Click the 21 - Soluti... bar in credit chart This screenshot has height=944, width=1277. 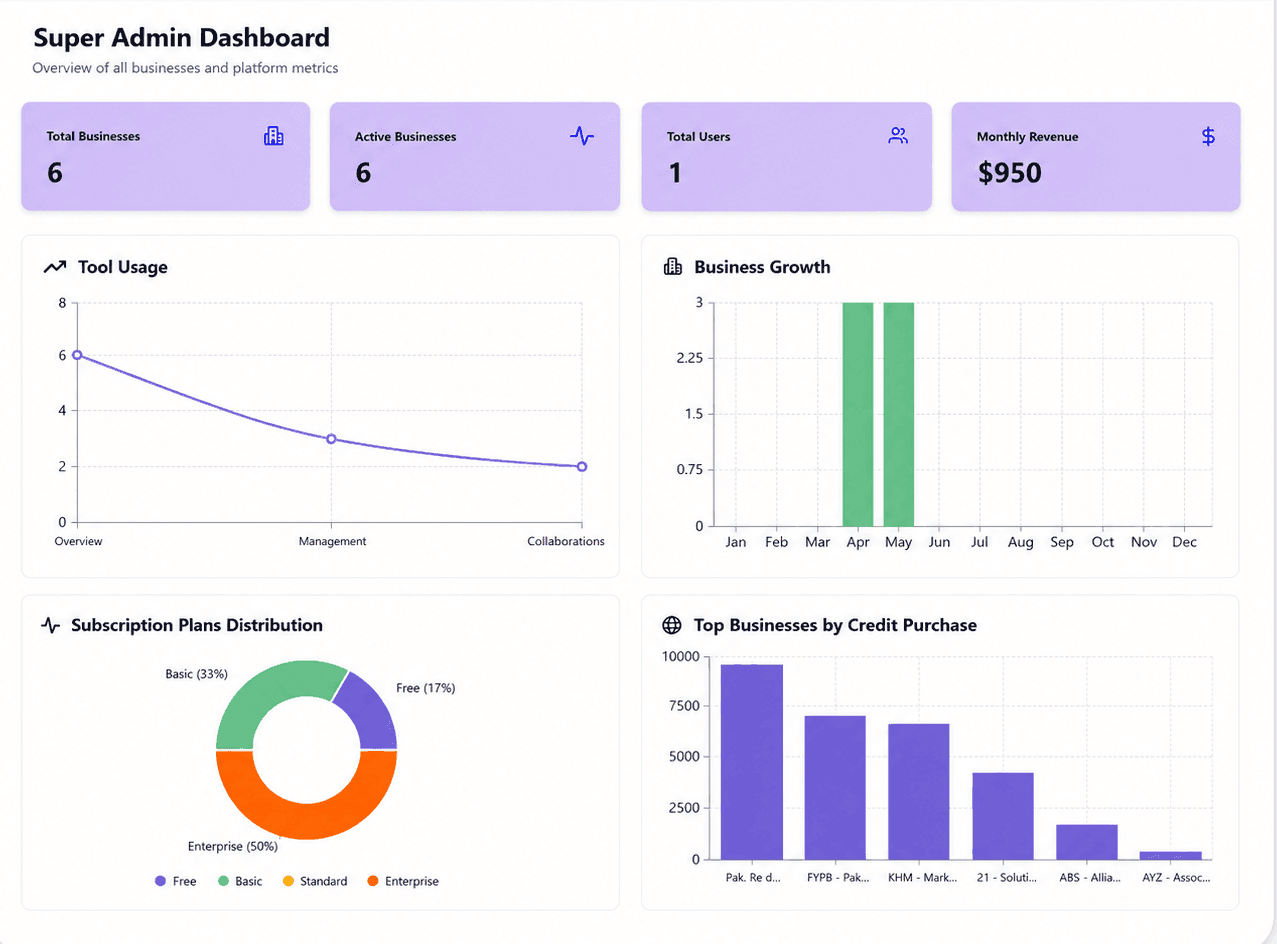1003,816
